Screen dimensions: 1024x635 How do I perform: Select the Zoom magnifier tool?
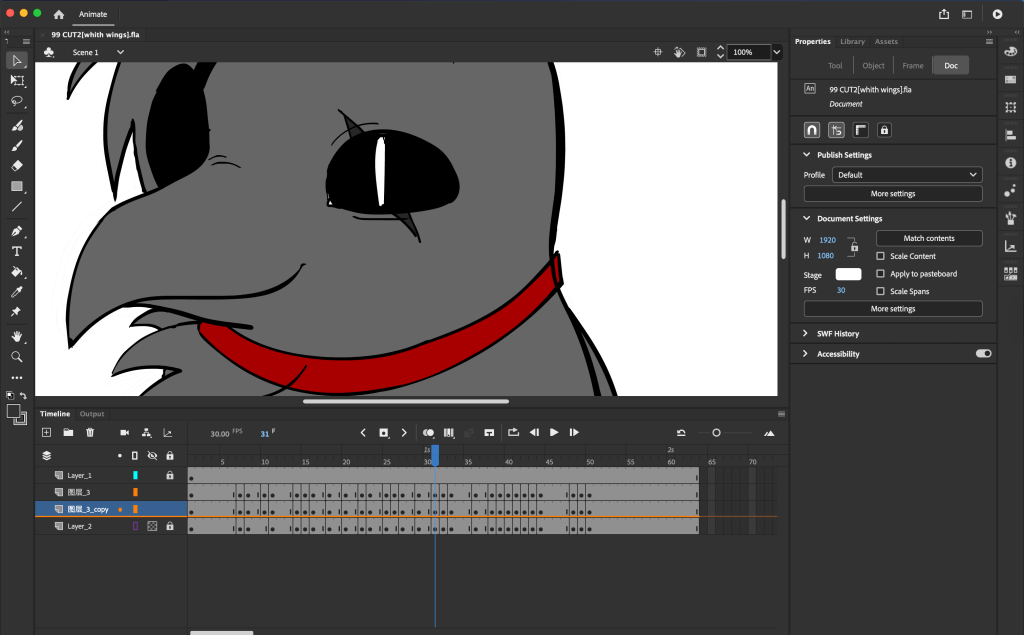click(17, 356)
